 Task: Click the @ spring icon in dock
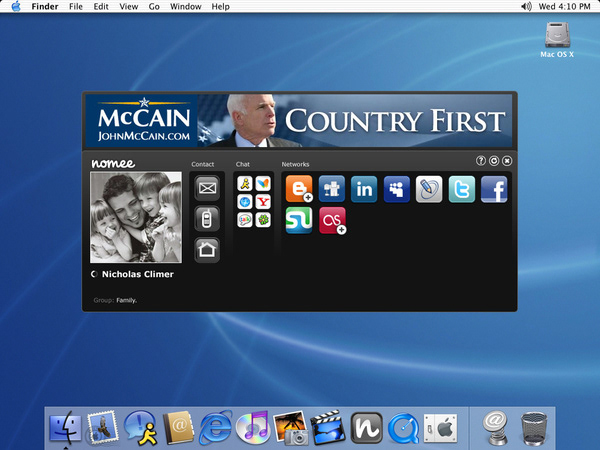(495, 427)
